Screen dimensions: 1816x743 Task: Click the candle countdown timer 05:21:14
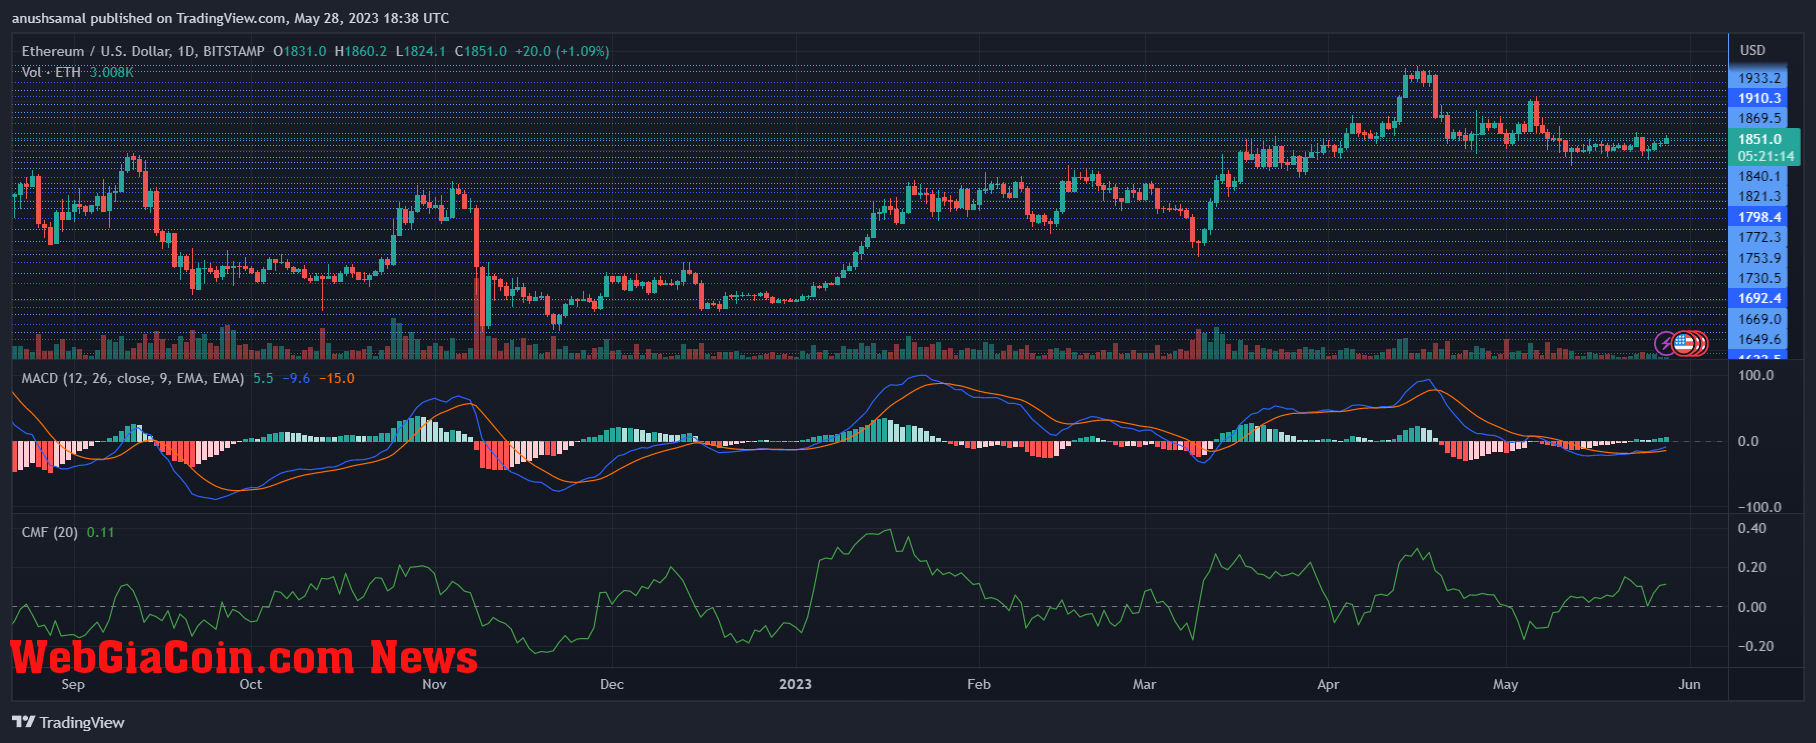[1765, 156]
